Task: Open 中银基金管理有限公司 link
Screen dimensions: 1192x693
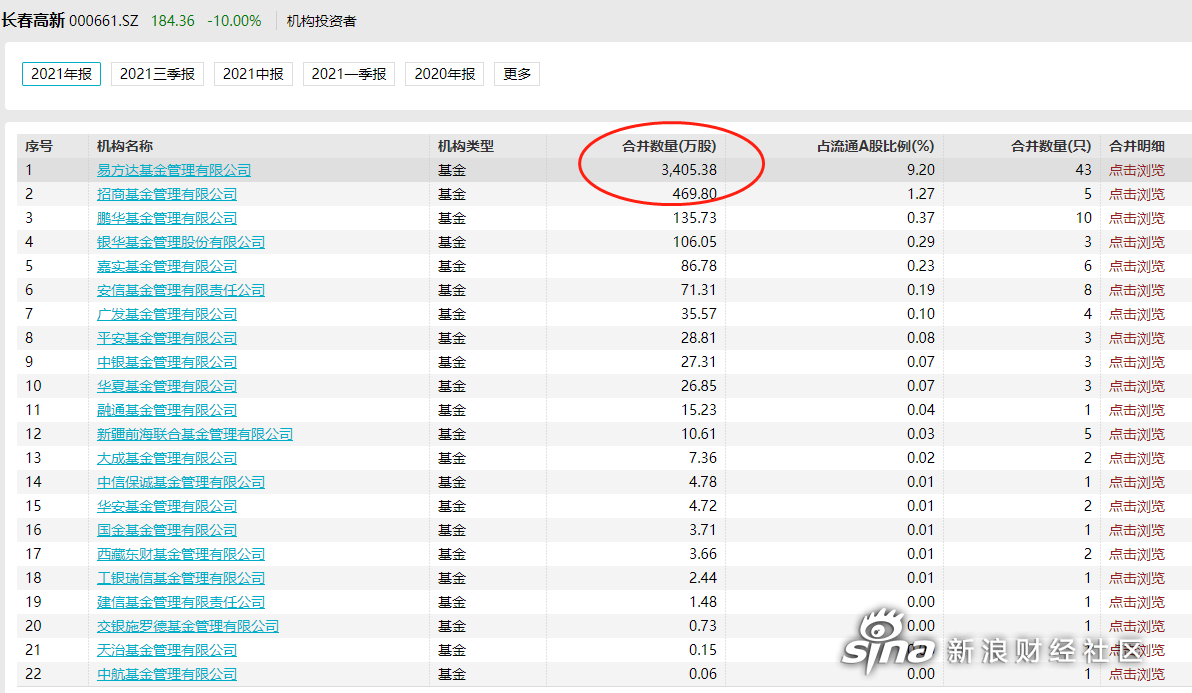Action: point(167,362)
